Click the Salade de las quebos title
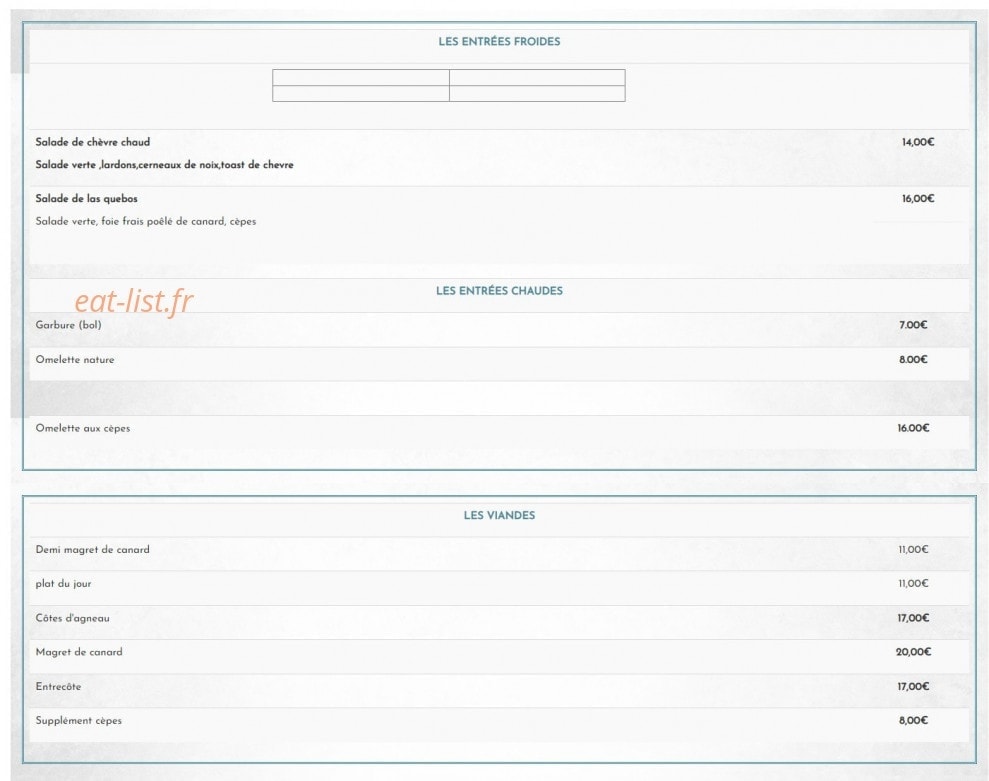989x781 pixels. [x=86, y=199]
